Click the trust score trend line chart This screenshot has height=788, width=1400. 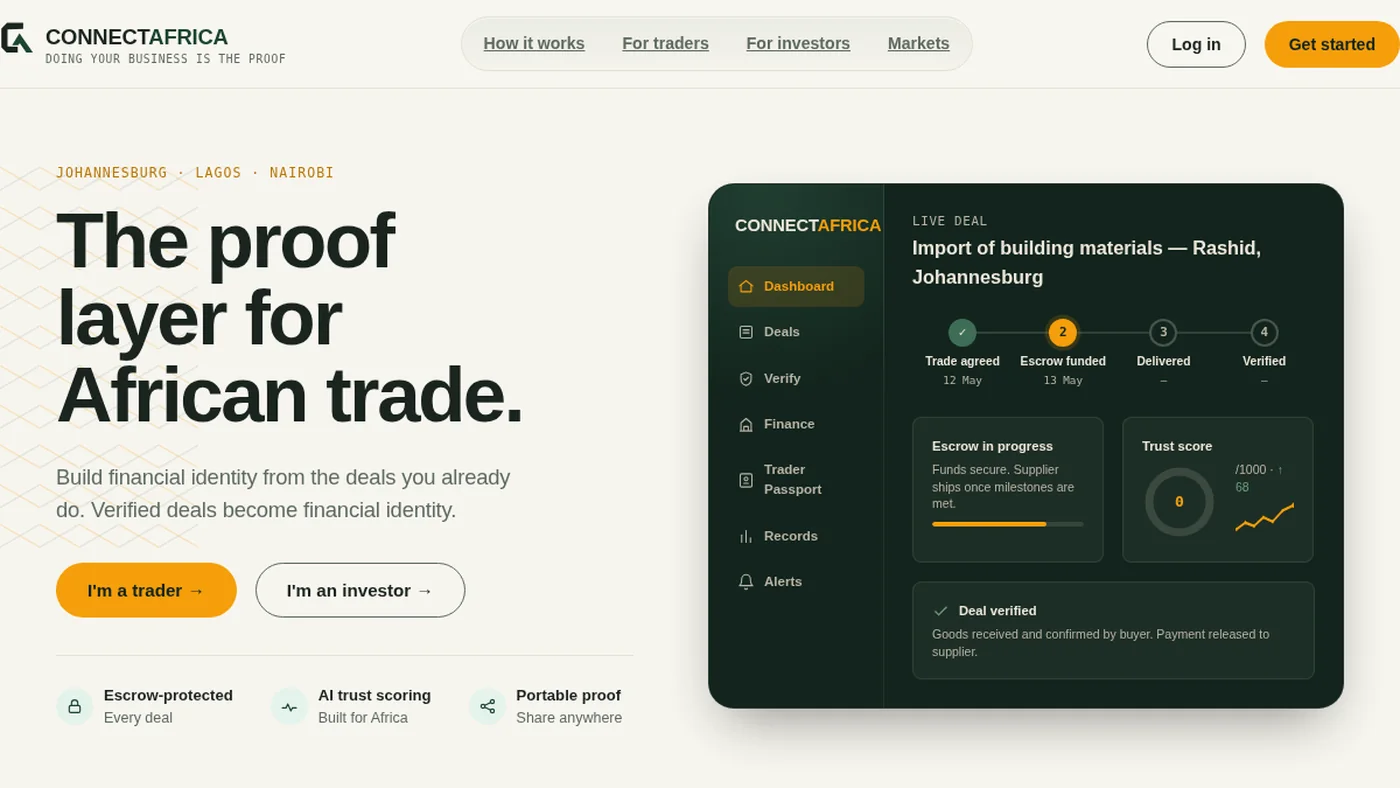click(1264, 517)
